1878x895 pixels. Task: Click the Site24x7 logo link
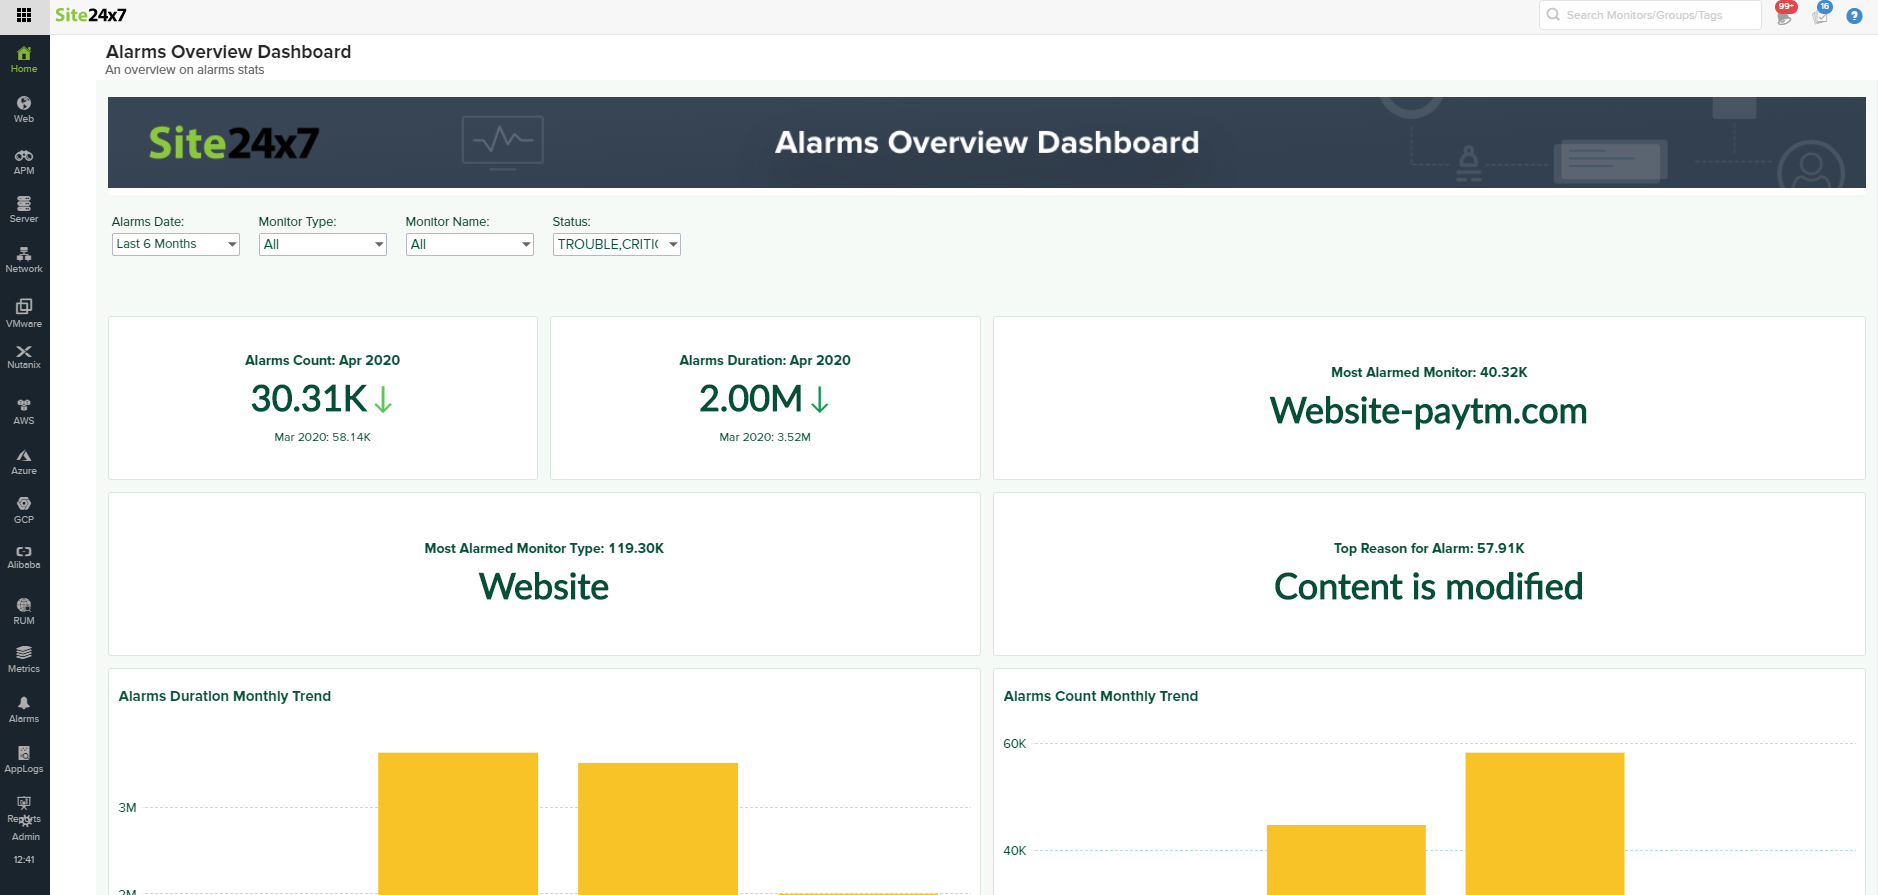pos(91,15)
